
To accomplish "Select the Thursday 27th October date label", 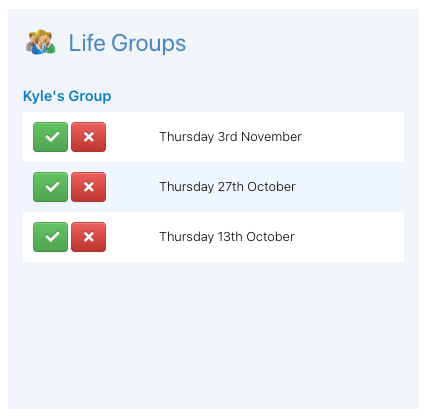I will pyautogui.click(x=227, y=187).
